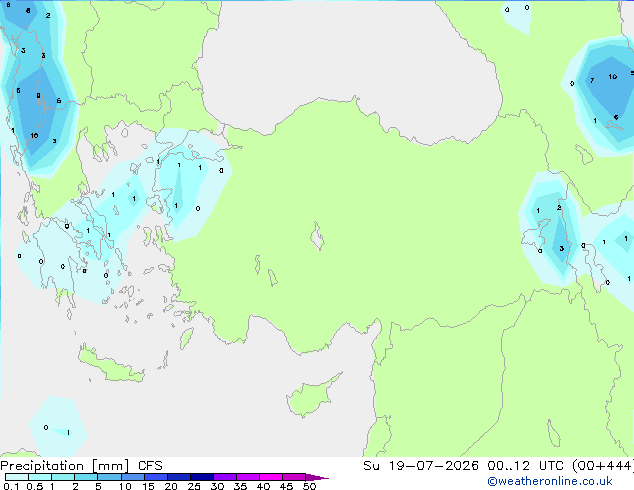Click the '0.1' legend scale label
Screen dimensions: 634x490
tap(11, 486)
